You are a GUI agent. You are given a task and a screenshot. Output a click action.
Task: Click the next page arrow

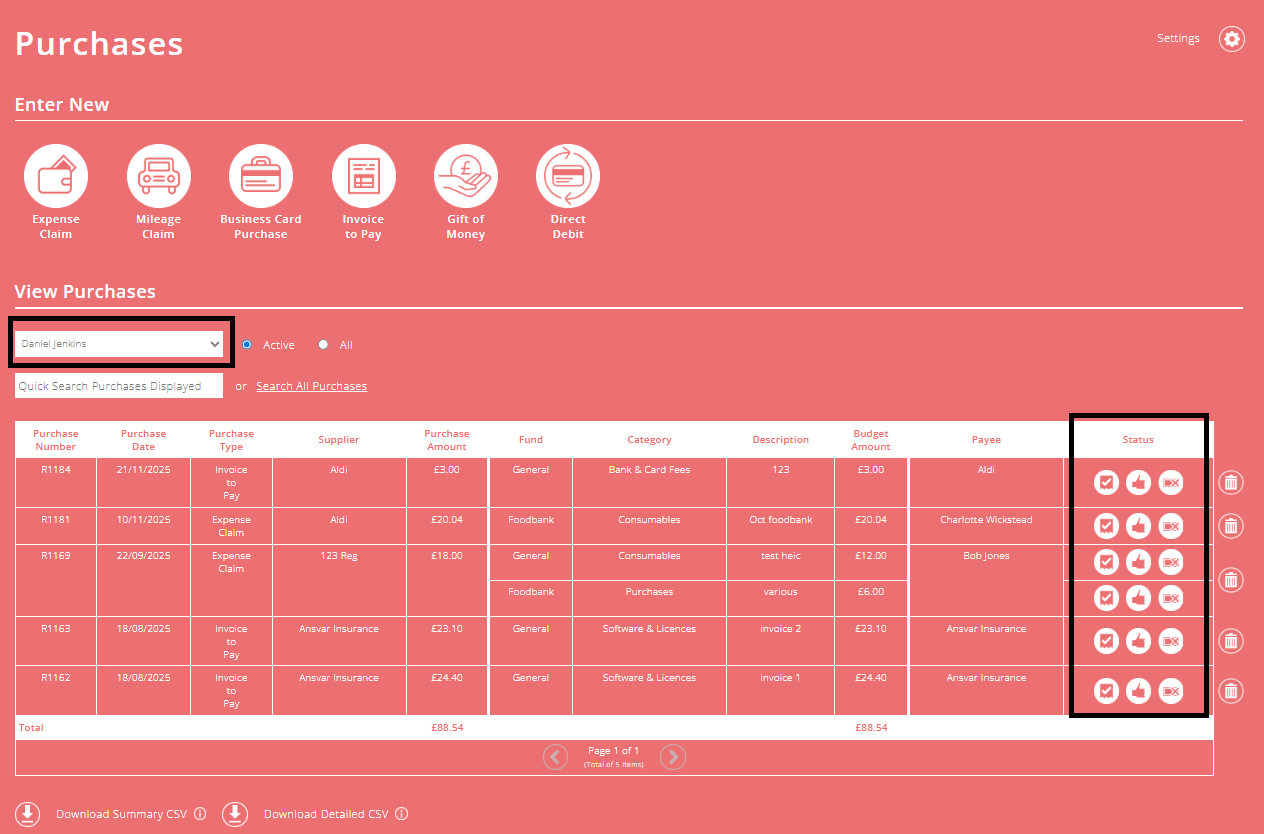[x=672, y=757]
